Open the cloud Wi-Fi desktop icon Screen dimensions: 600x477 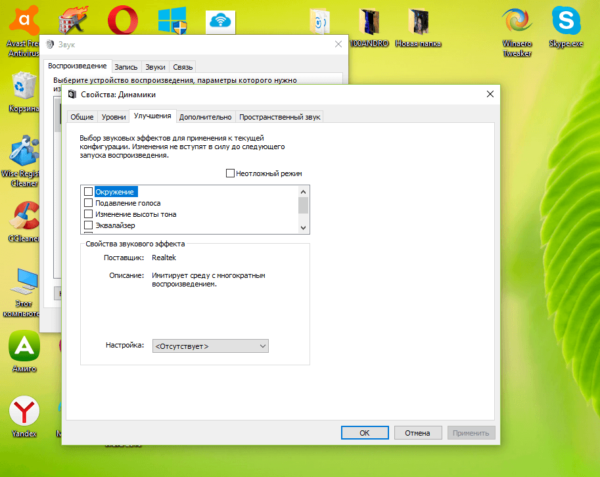[220, 21]
